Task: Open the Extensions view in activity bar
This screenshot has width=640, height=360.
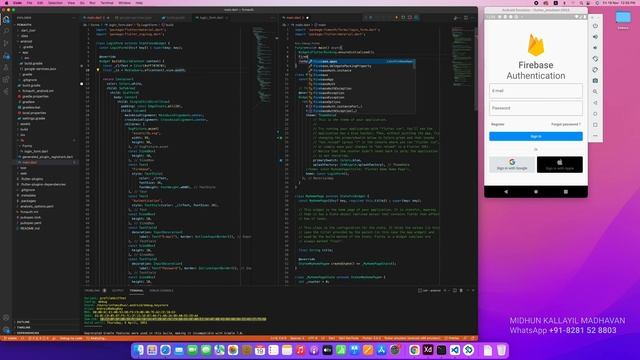Action: (6, 80)
